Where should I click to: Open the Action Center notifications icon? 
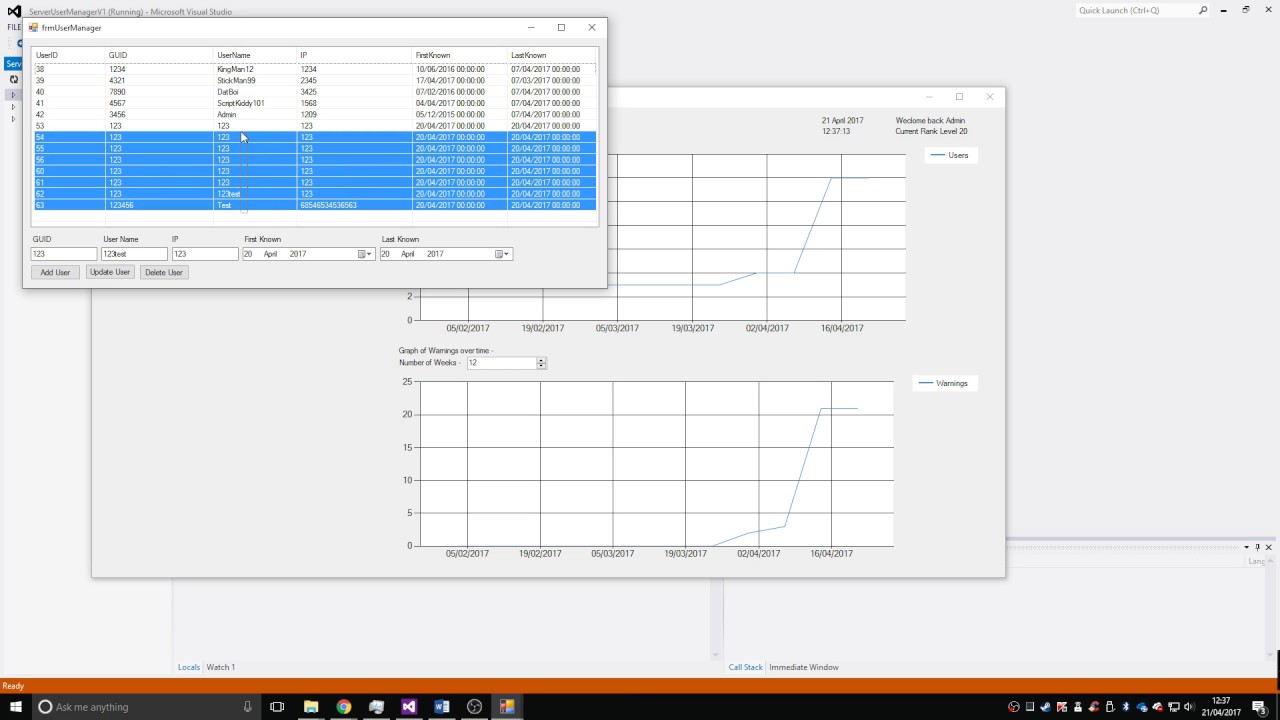coord(1260,707)
